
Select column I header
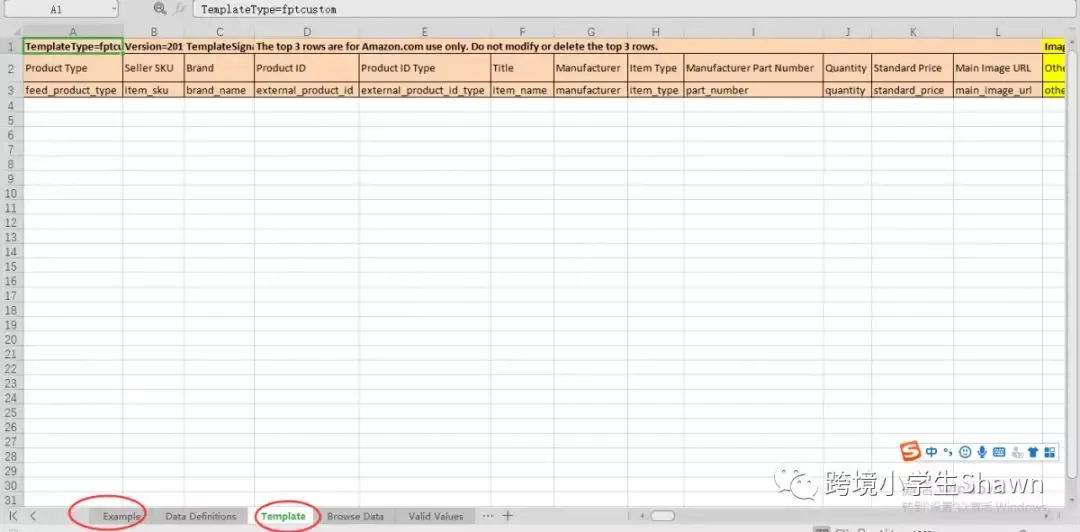pyautogui.click(x=754, y=32)
